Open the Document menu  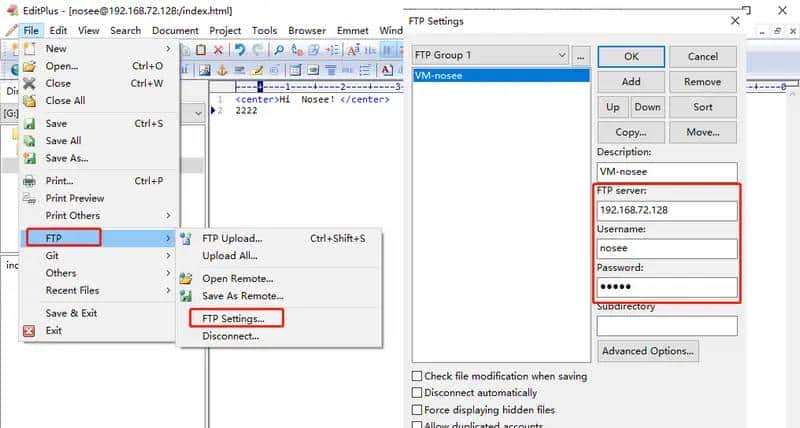click(x=175, y=31)
